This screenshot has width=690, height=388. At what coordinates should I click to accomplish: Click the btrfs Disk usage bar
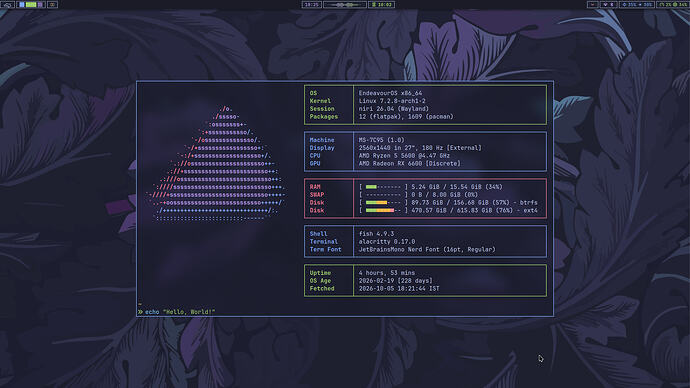(383, 203)
